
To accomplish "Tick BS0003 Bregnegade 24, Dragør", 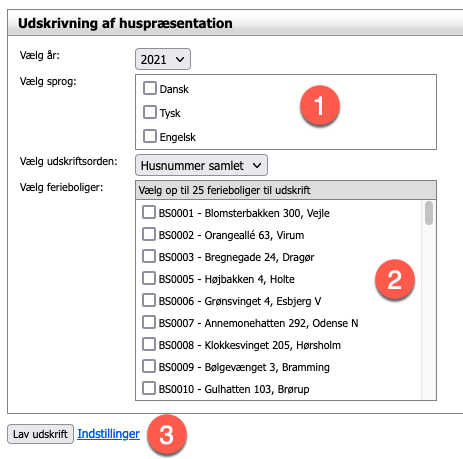I will point(149,256).
